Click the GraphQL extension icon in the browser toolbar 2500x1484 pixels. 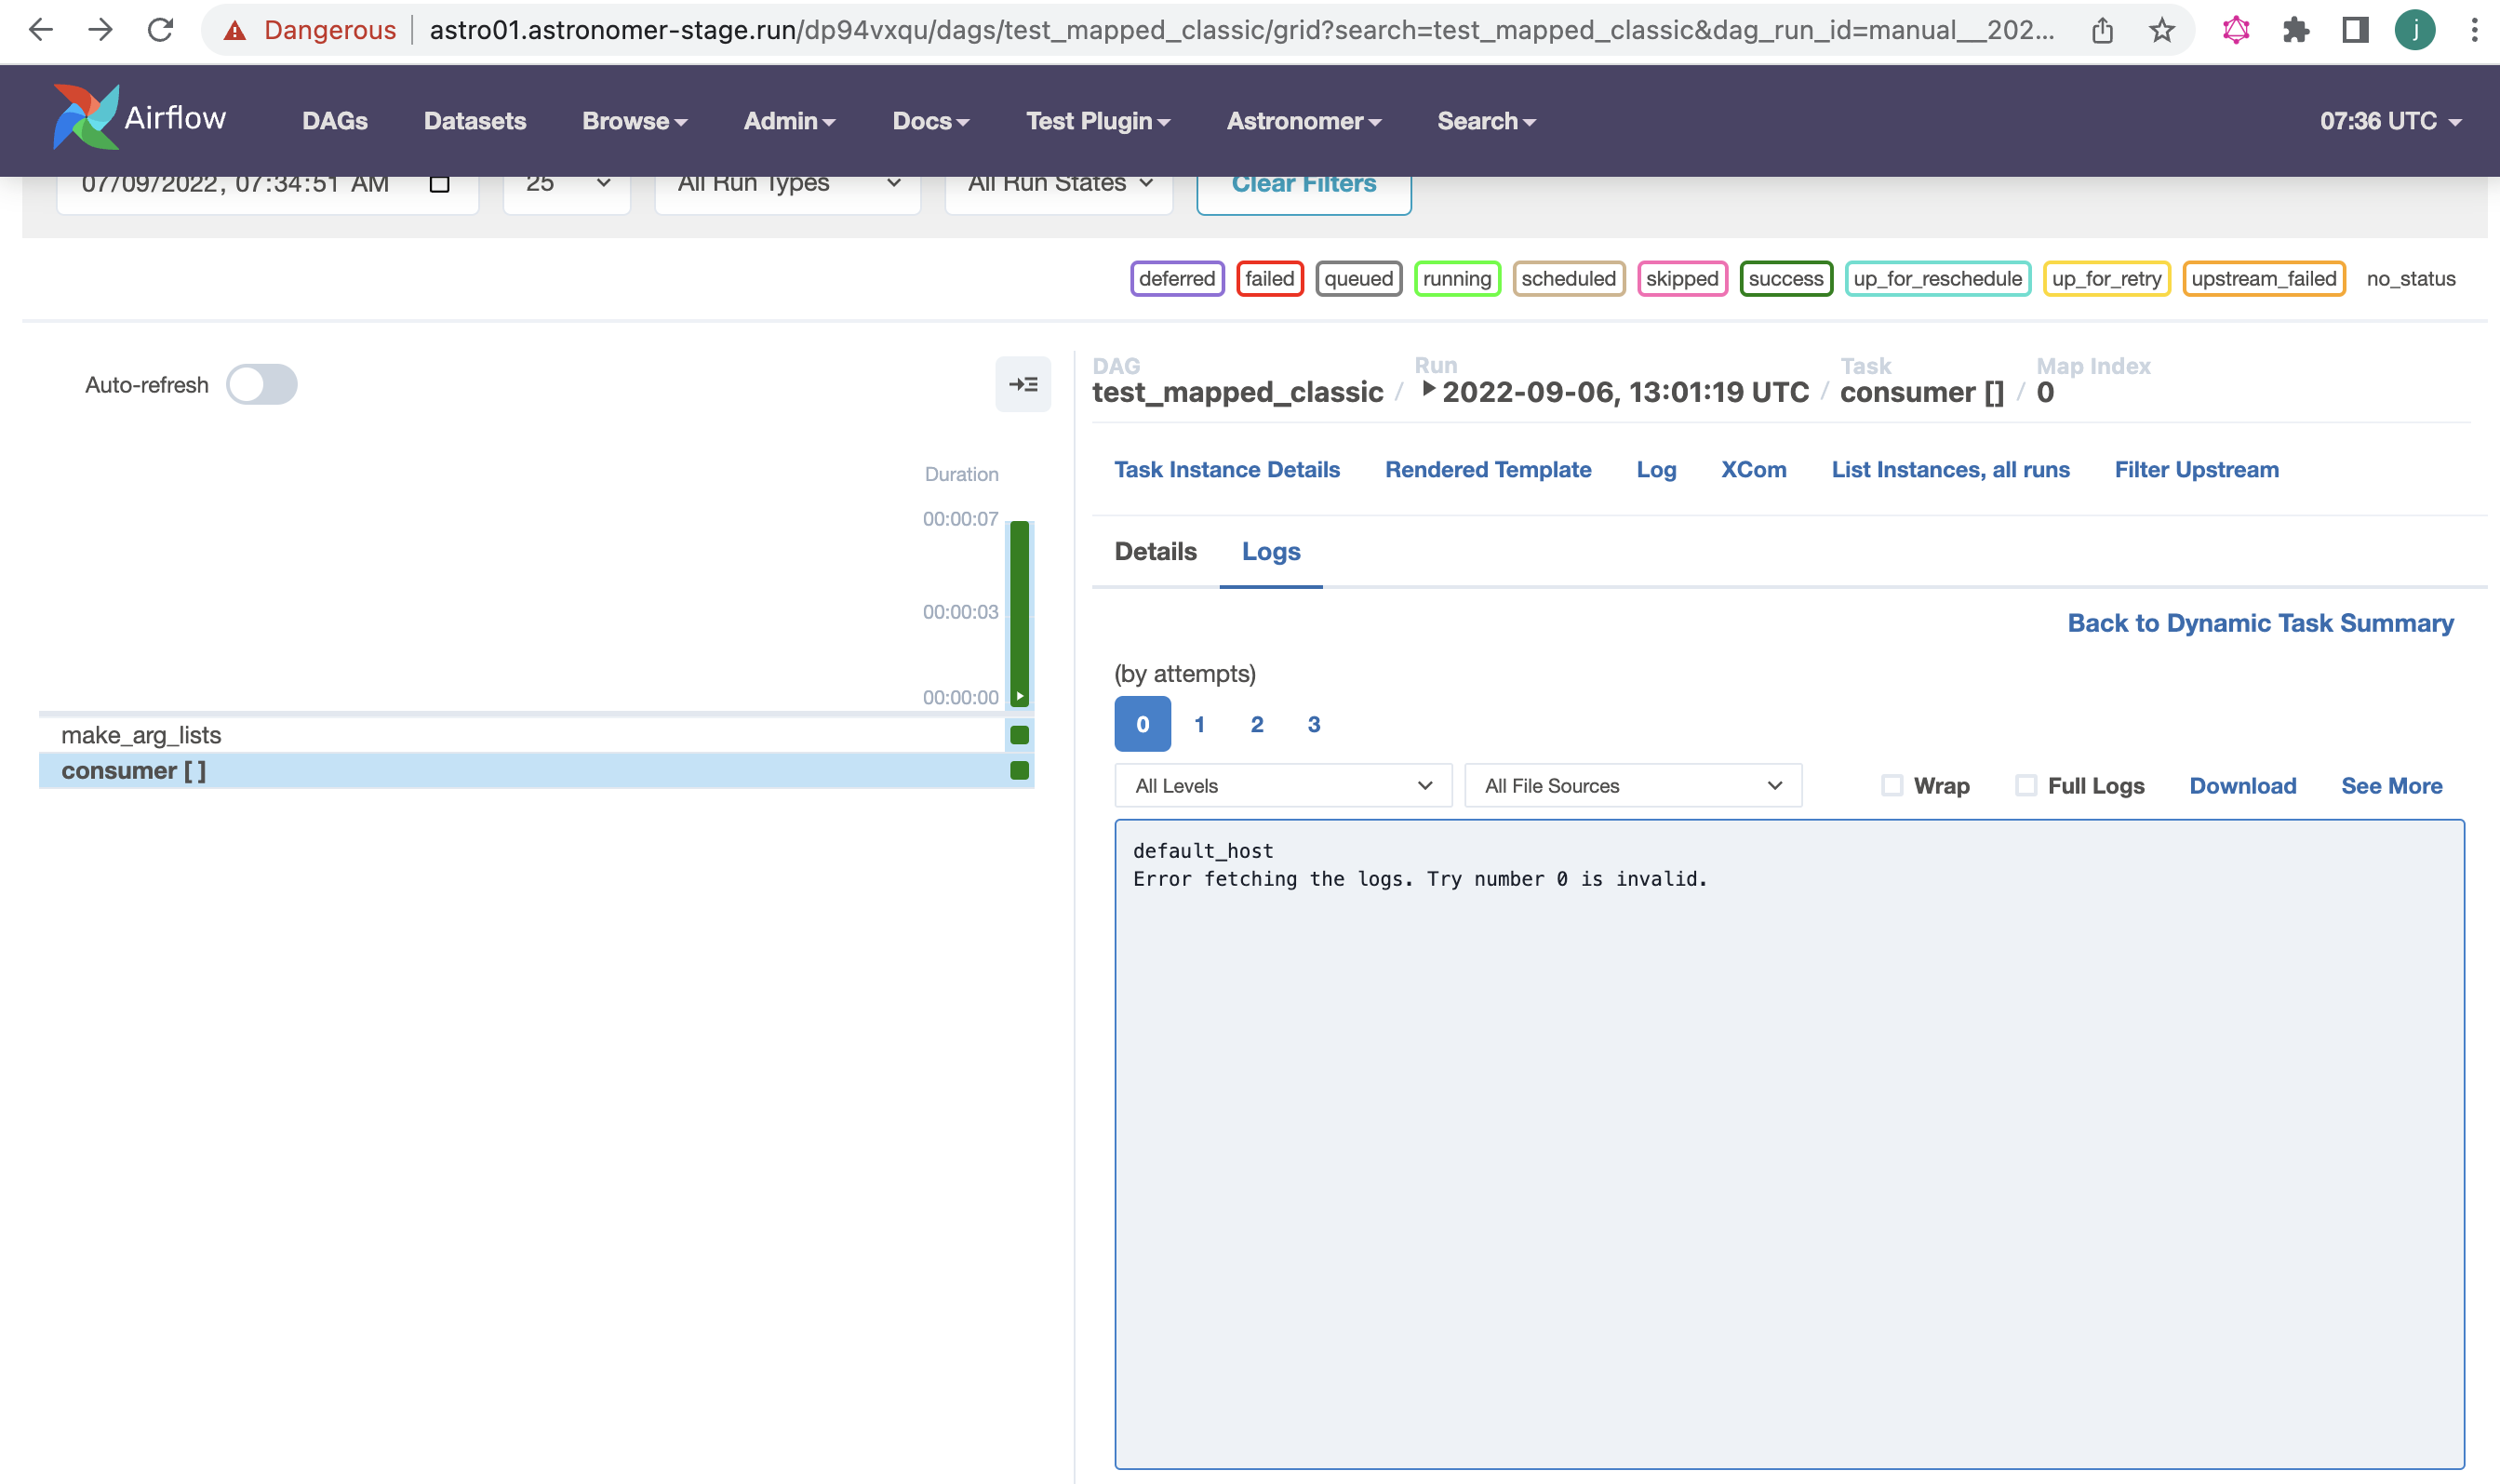(2236, 29)
